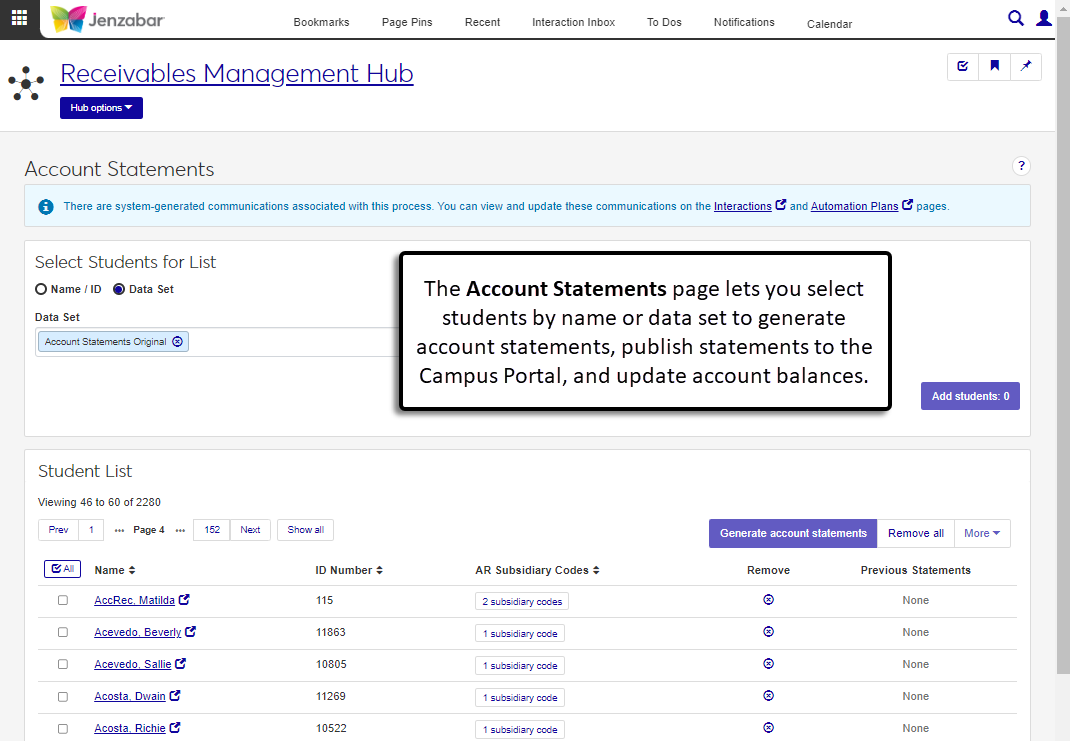Select the Name / ID radio button
This screenshot has width=1070, height=741.
tap(41, 289)
